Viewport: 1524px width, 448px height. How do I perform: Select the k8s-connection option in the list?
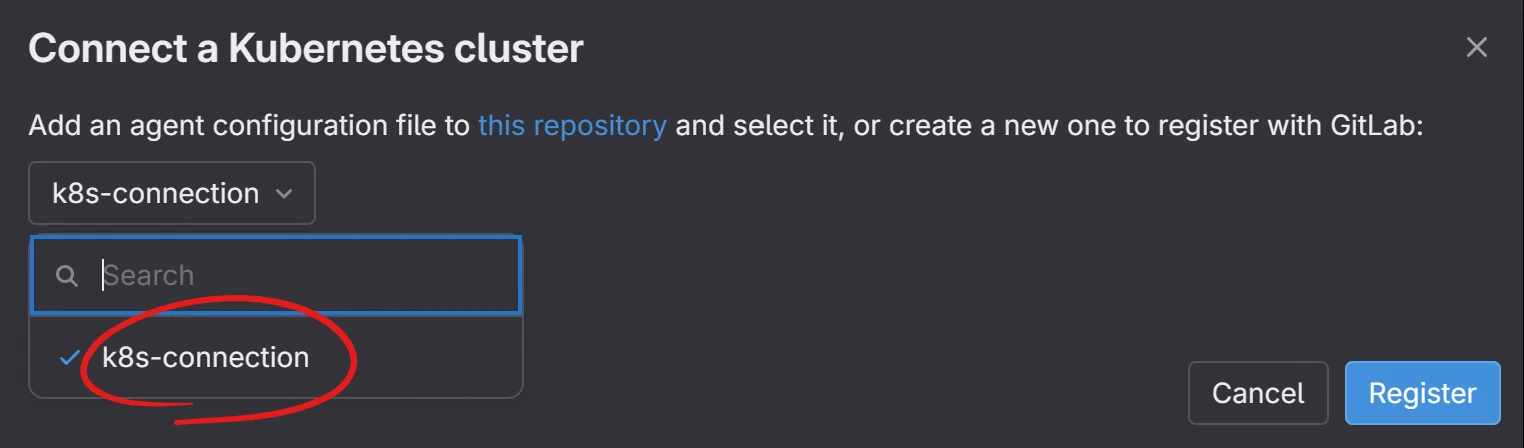(x=205, y=358)
